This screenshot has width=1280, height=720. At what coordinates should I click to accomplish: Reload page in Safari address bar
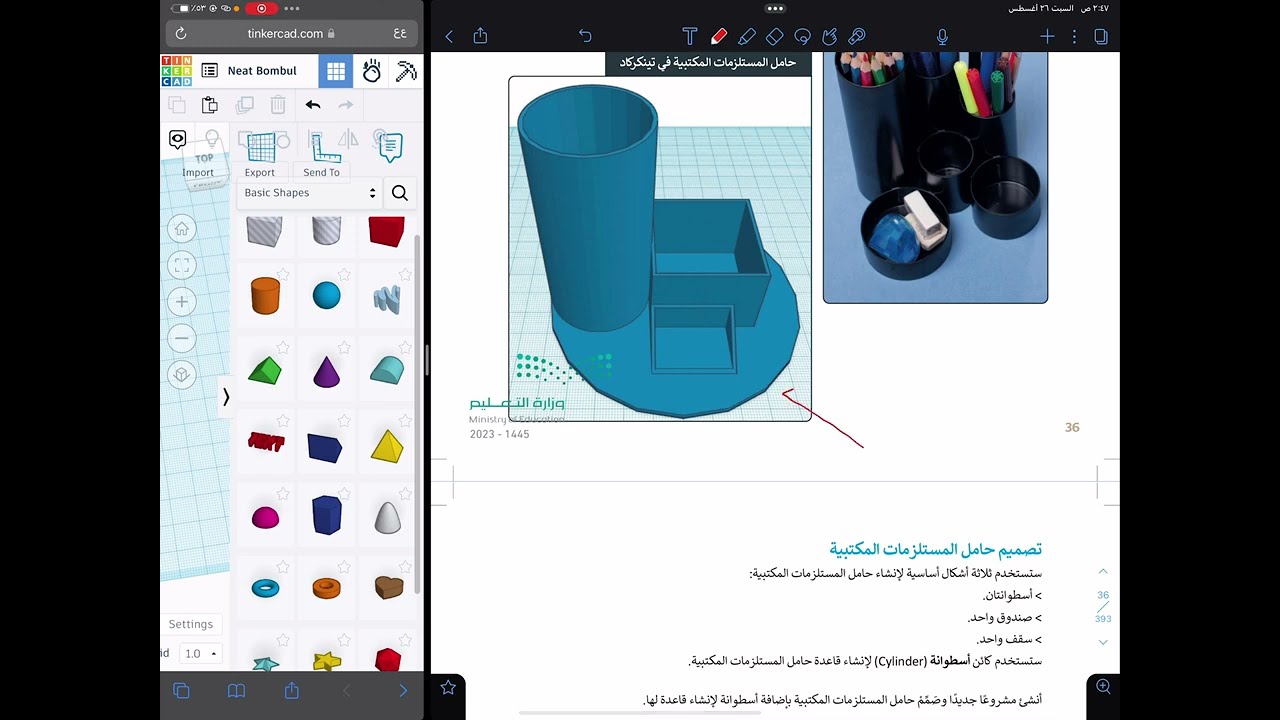click(x=181, y=33)
